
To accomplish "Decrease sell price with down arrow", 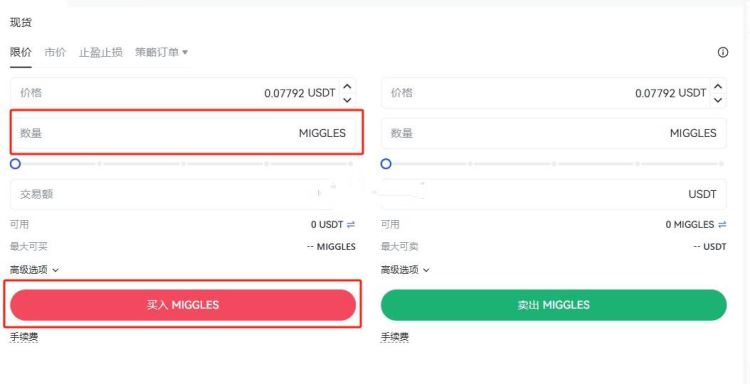I will tap(718, 99).
